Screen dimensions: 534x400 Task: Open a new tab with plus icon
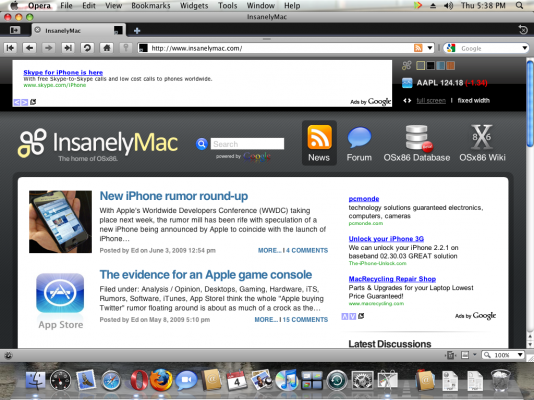coord(137,31)
